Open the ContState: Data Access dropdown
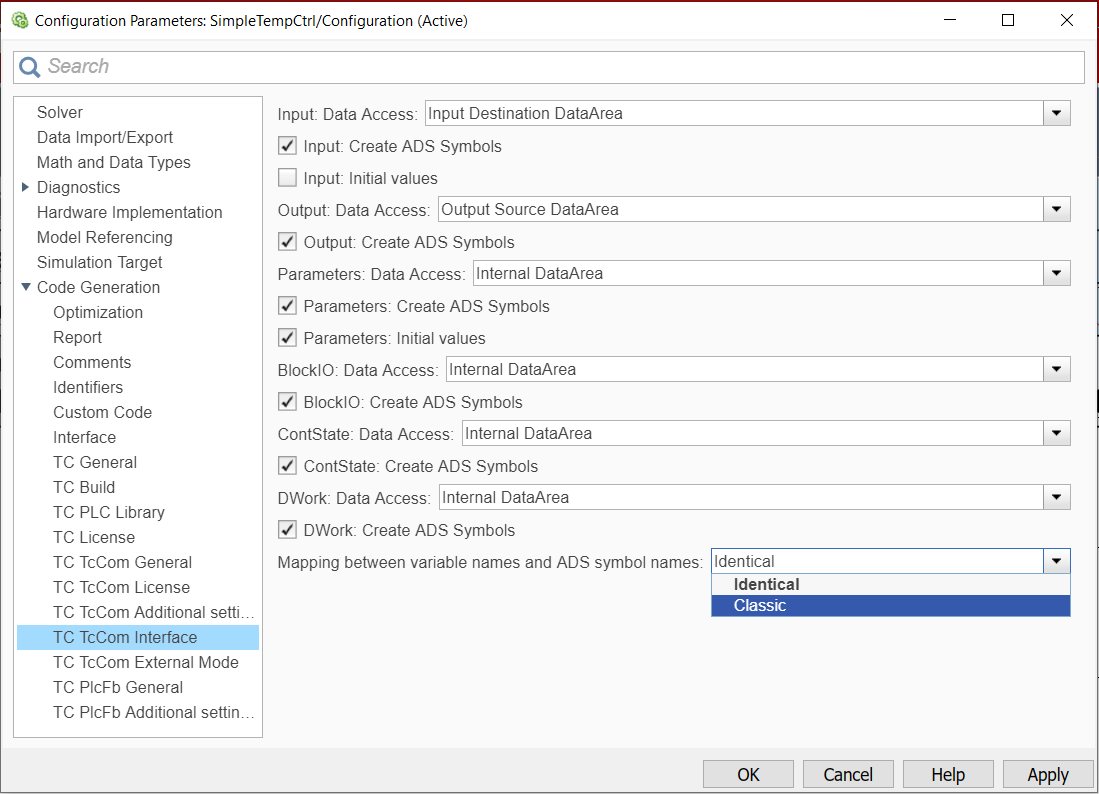Screen dimensions: 1099x794 [1056, 434]
